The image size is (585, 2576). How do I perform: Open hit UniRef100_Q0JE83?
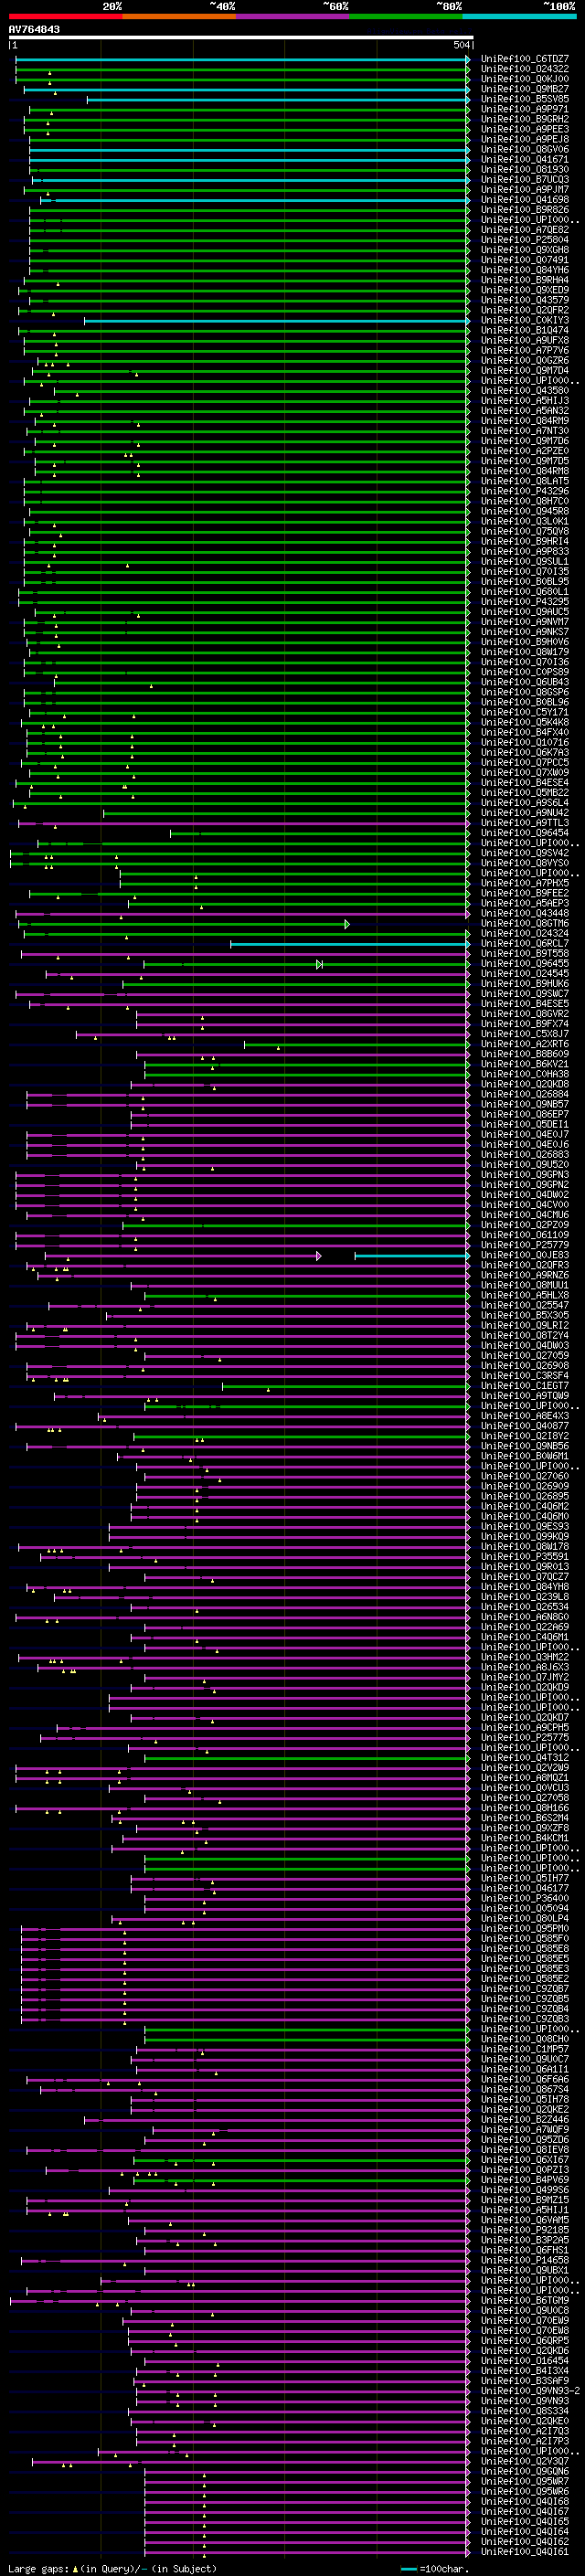click(524, 1256)
